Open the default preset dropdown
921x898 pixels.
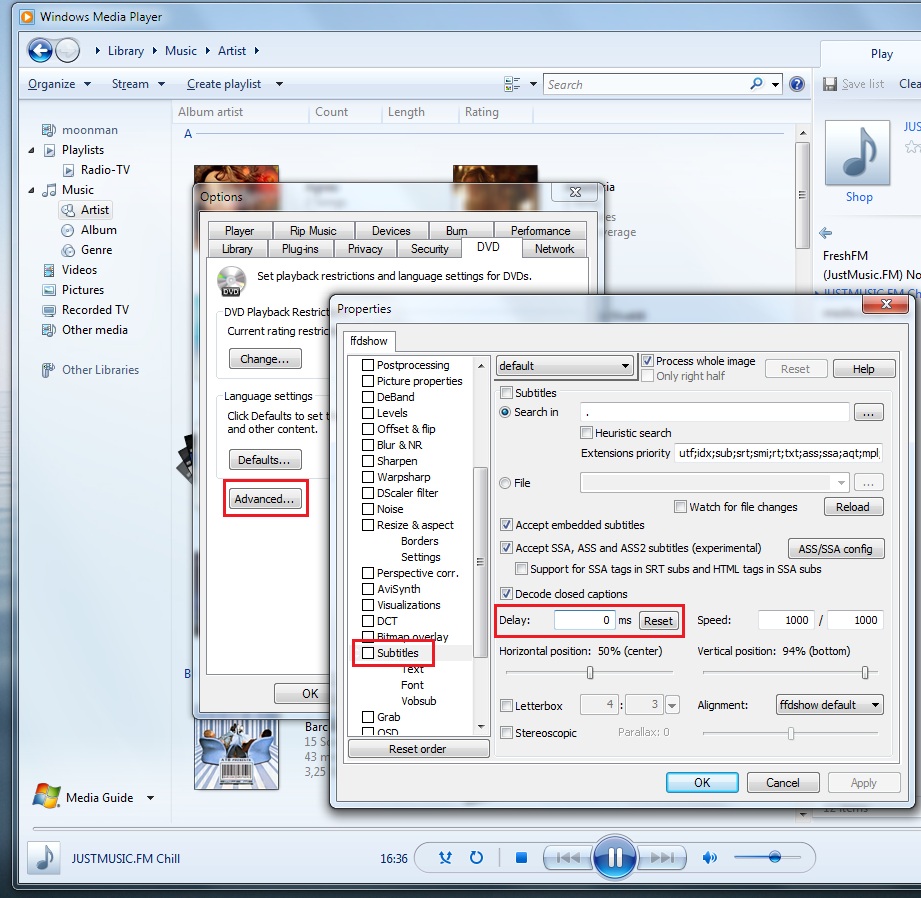[x=565, y=366]
